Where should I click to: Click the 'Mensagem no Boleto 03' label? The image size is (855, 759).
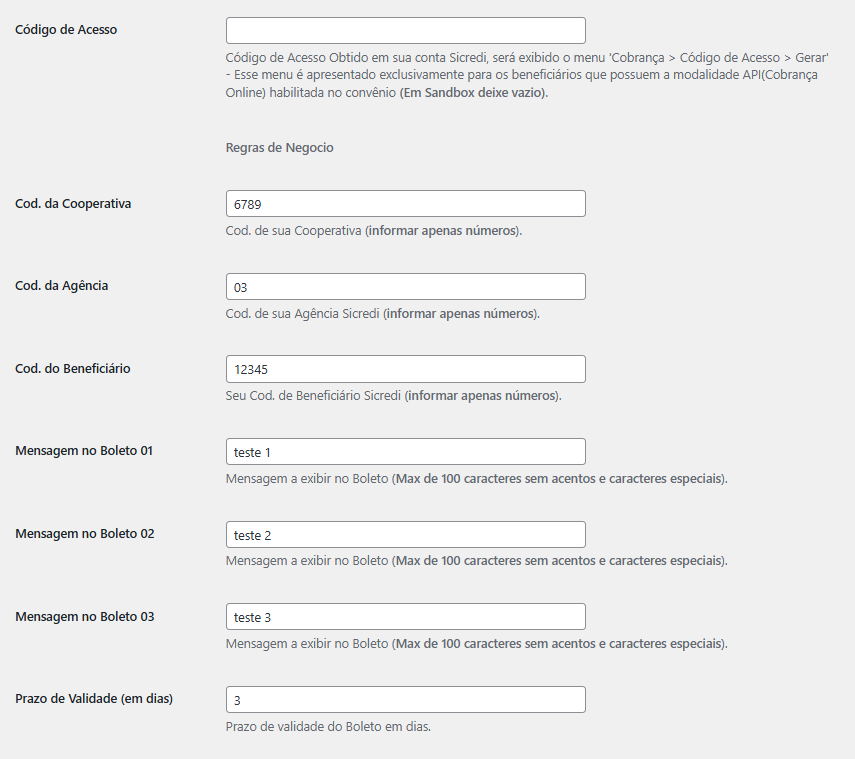[x=85, y=617]
